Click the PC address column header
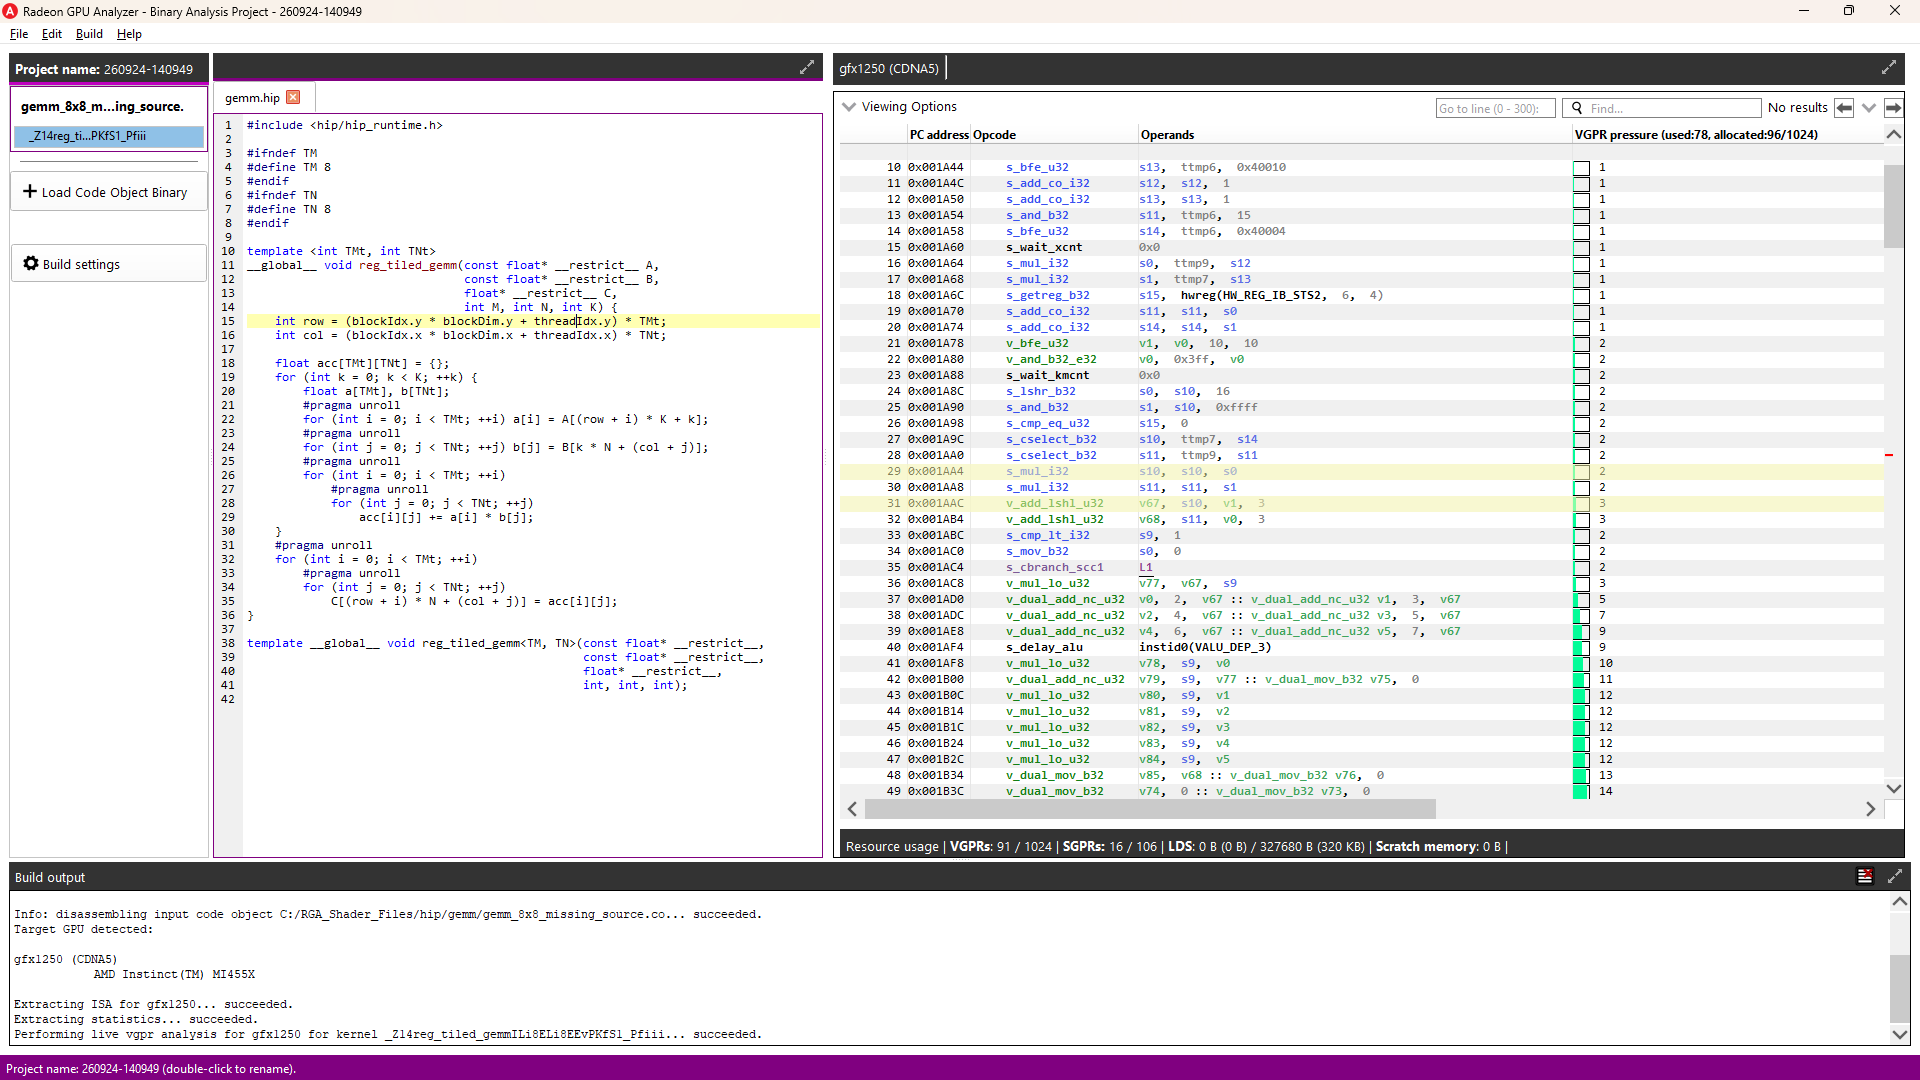Screen dimensions: 1920x1080 tap(939, 134)
